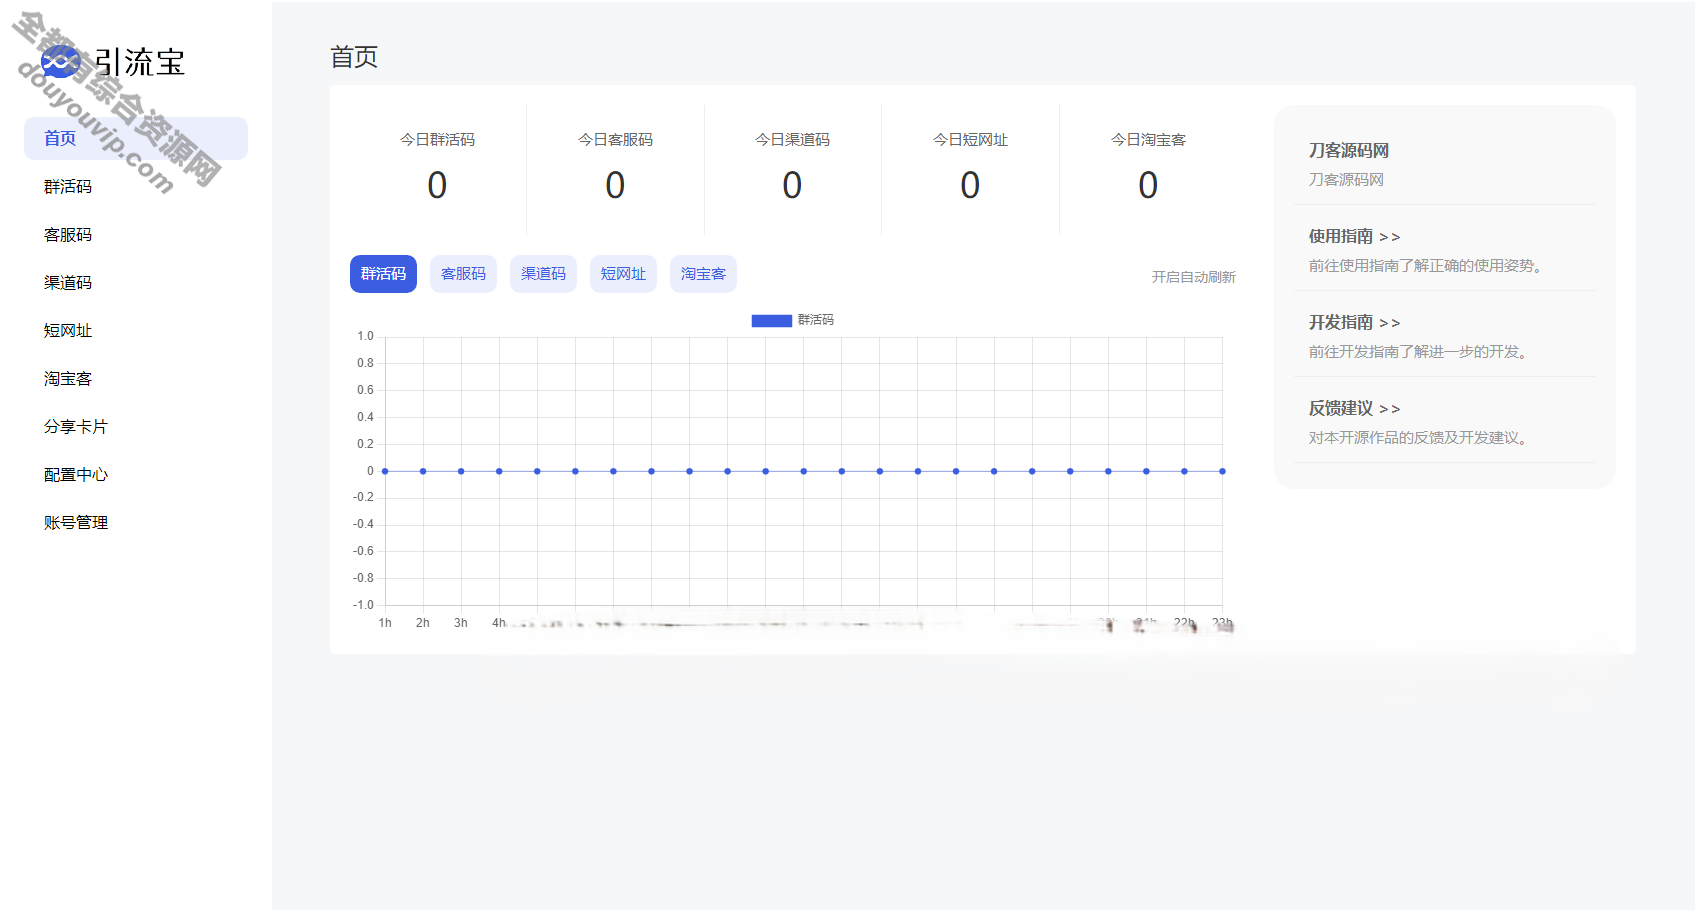Select the 群活码 chart tab
The width and height of the screenshot is (1695, 910).
383,274
